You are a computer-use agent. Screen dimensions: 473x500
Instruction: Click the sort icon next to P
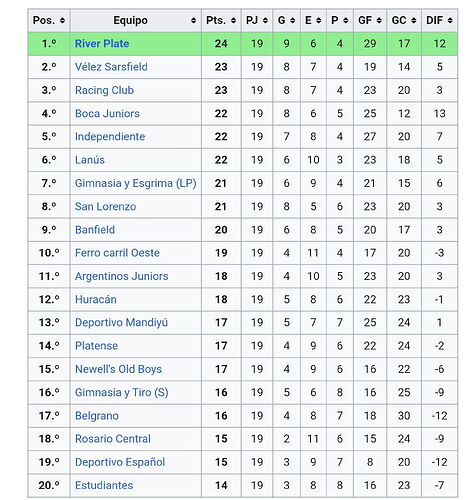point(346,21)
